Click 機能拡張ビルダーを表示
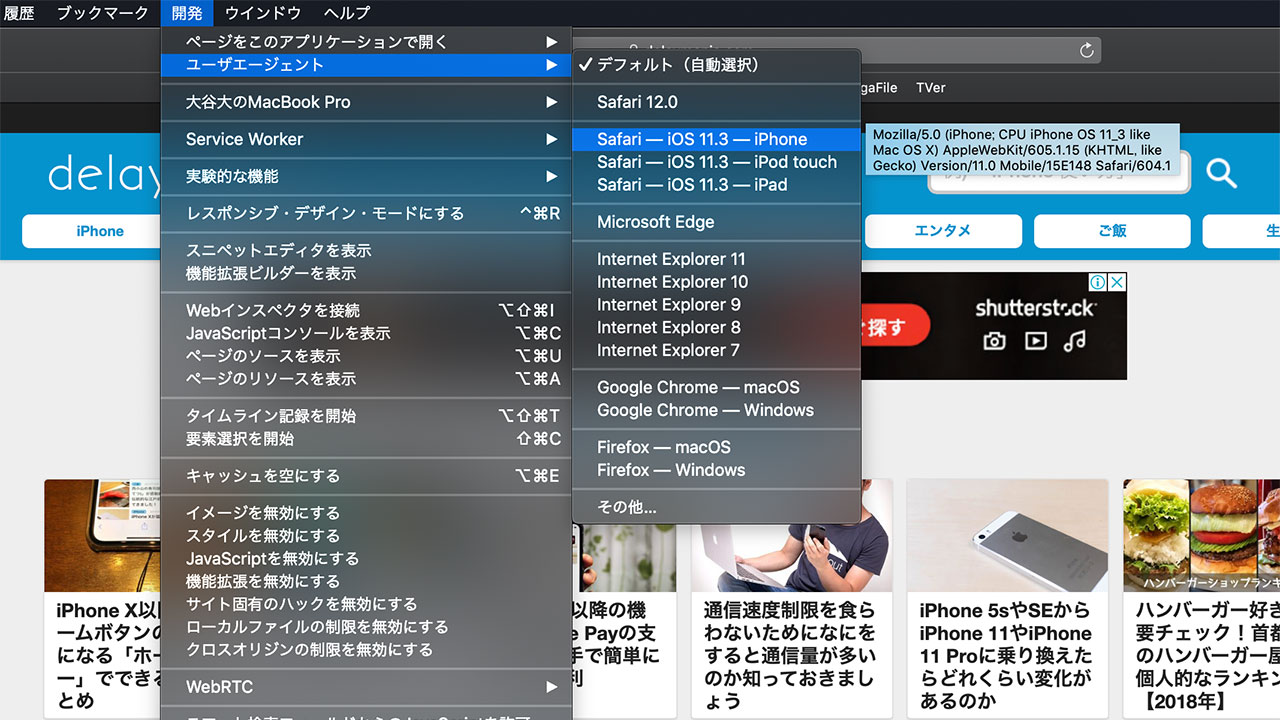This screenshot has width=1280, height=720. point(366,273)
